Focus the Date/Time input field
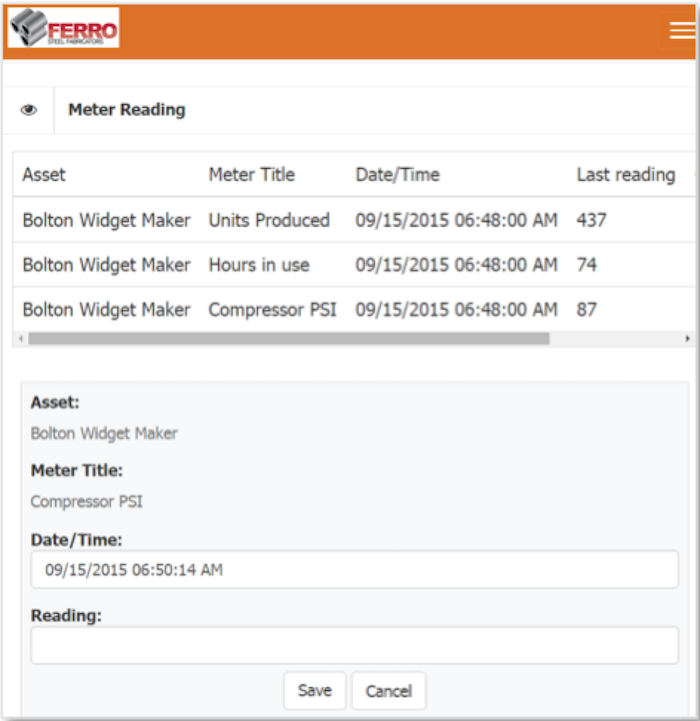This screenshot has width=700, height=721. tap(354, 570)
